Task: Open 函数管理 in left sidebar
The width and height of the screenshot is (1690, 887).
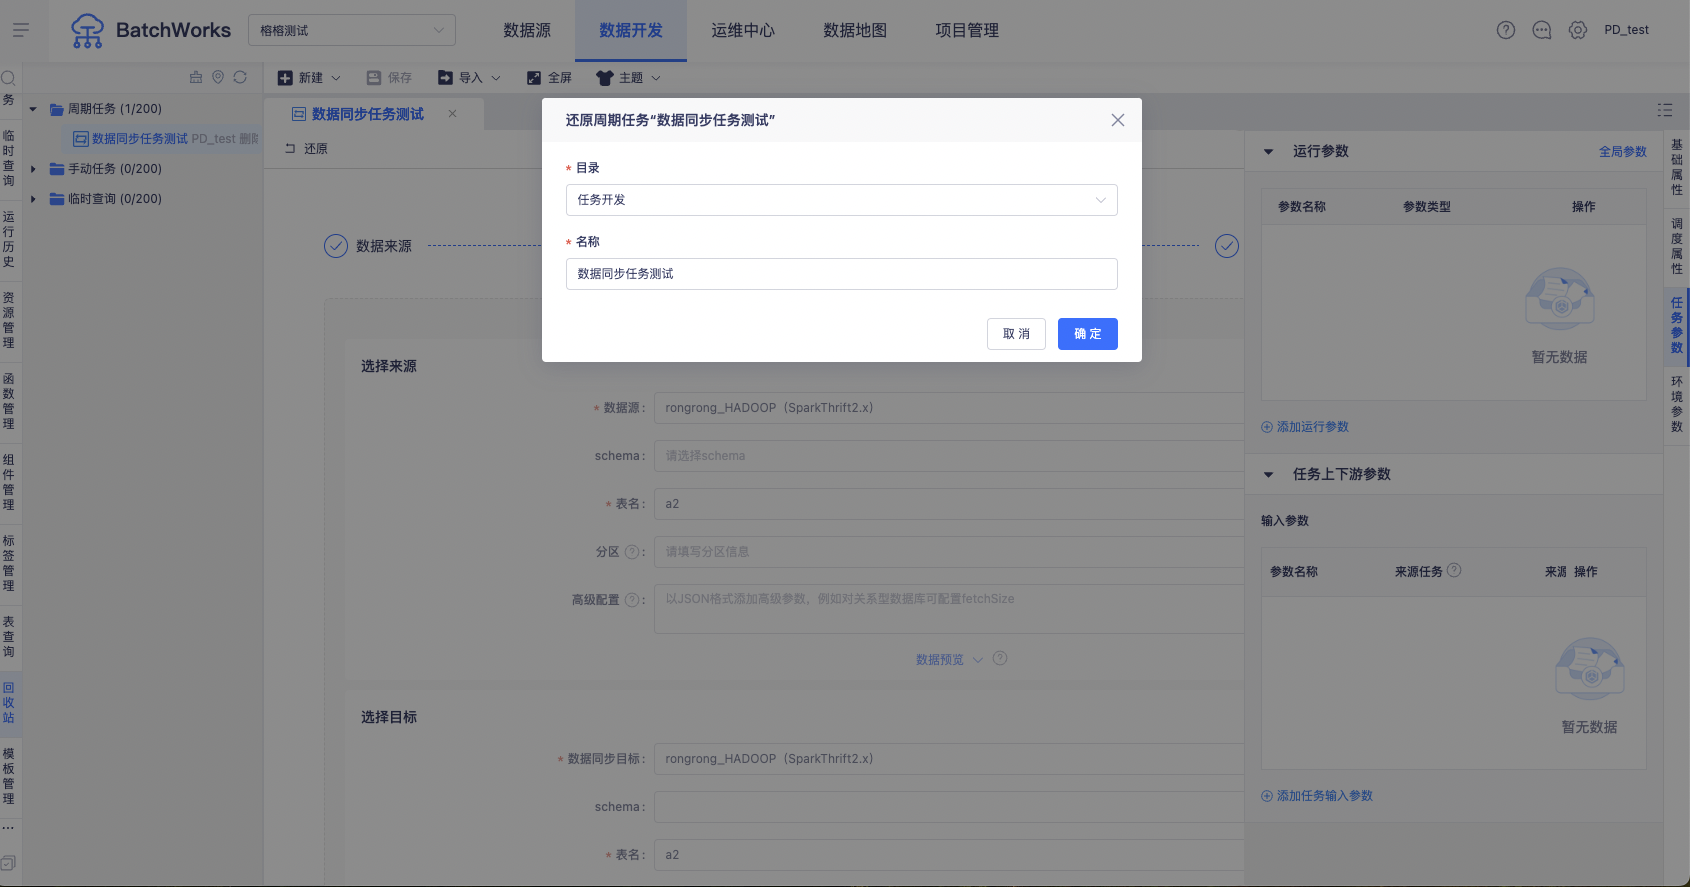Action: pyautogui.click(x=8, y=401)
